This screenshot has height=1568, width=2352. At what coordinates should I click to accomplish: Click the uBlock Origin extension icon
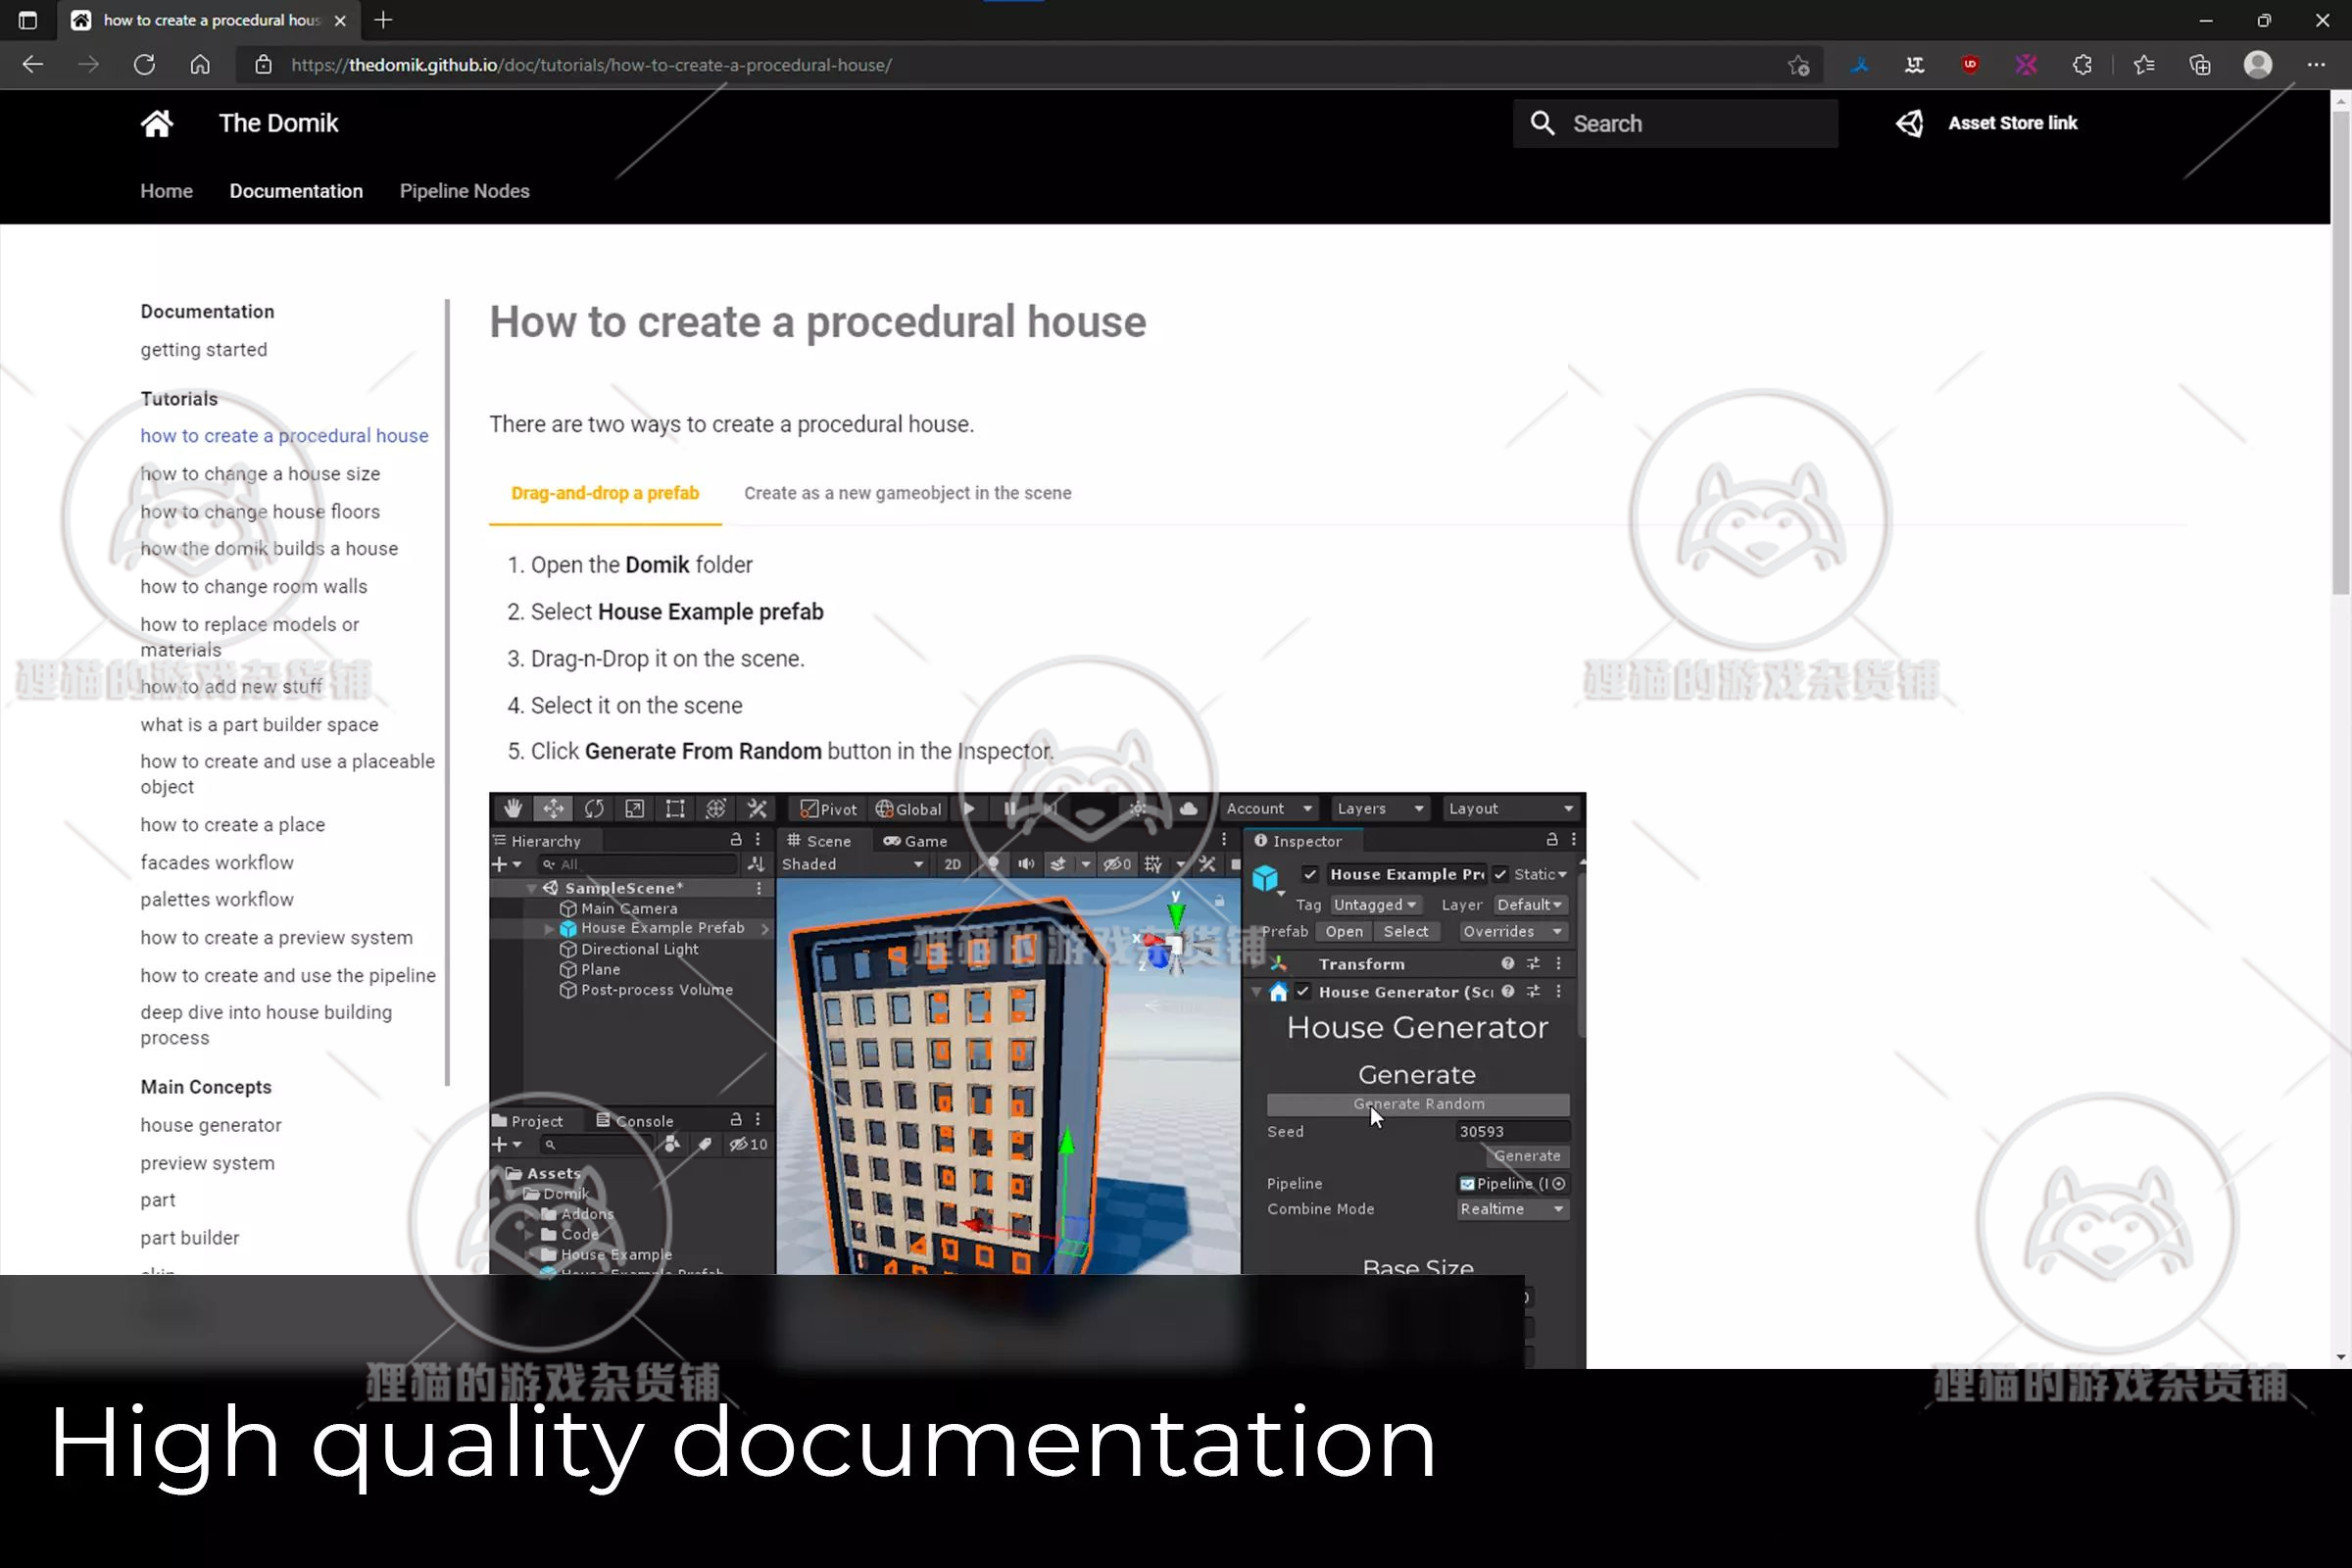(1970, 65)
